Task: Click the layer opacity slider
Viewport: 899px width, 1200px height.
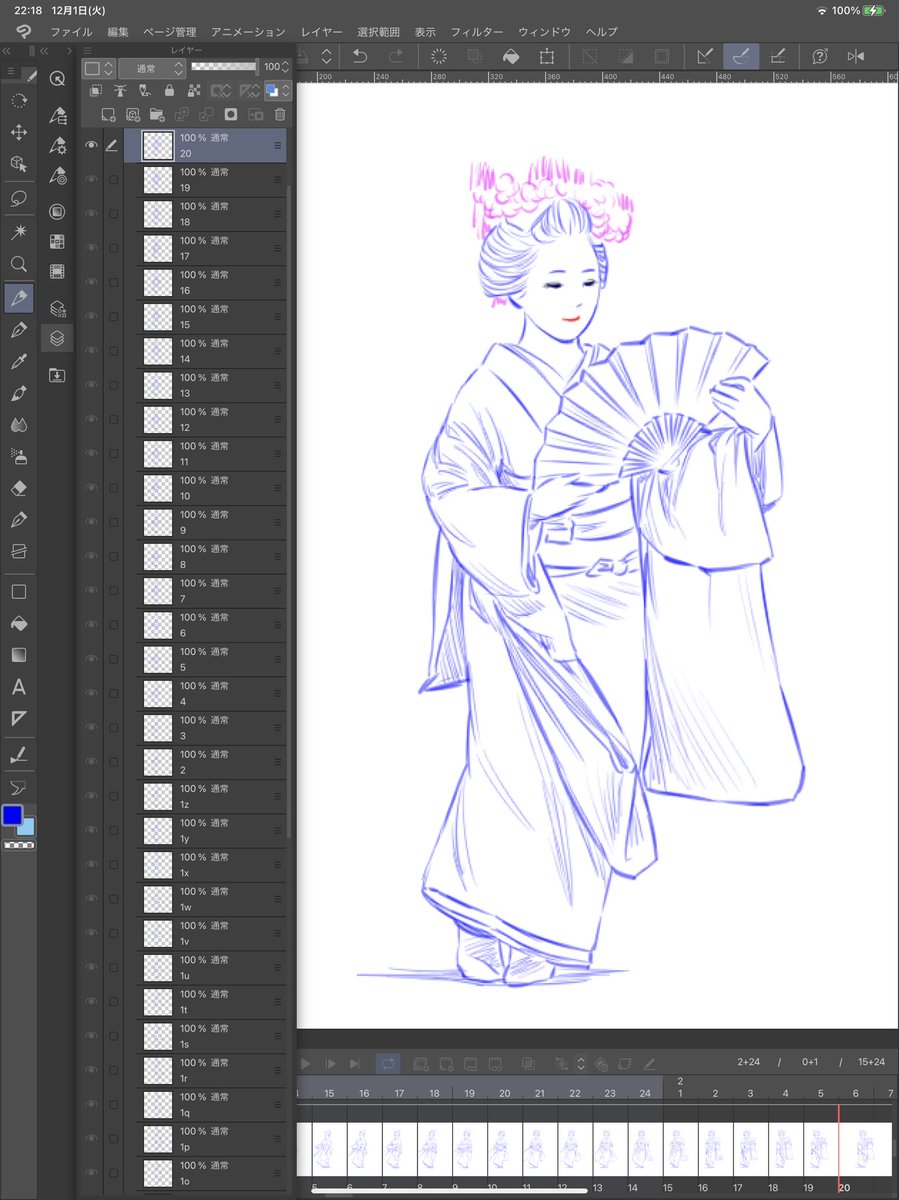Action: [x=224, y=66]
